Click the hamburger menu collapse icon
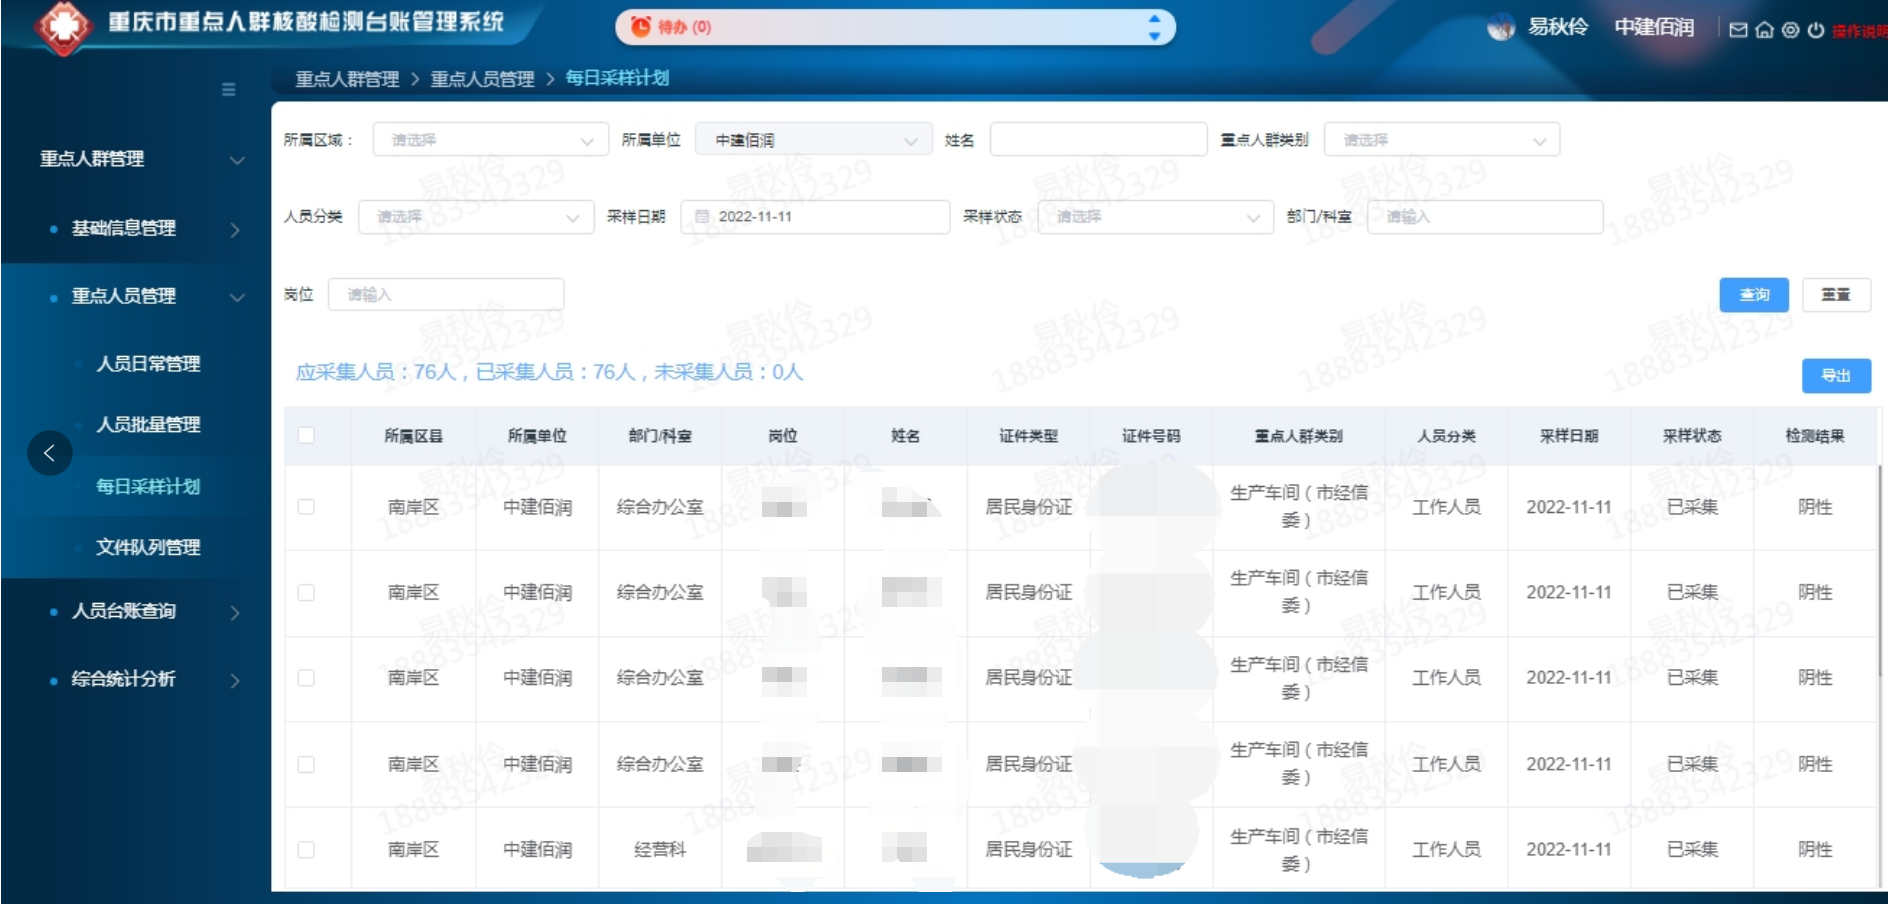This screenshot has width=1888, height=904. (228, 89)
